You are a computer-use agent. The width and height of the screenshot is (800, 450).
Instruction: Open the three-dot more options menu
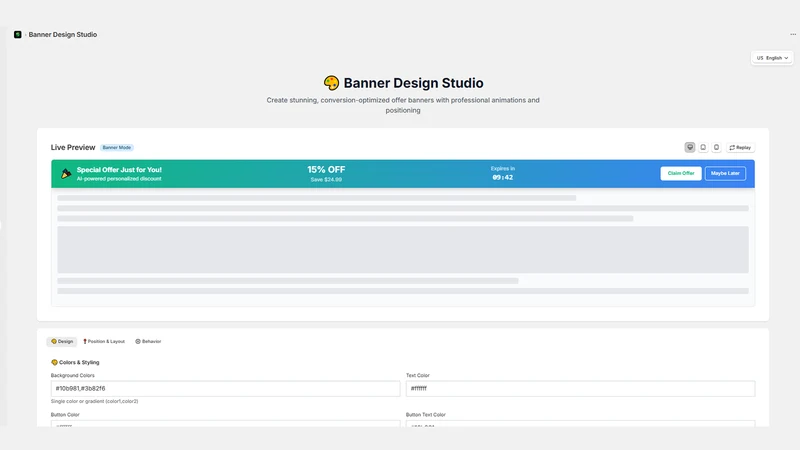pyautogui.click(x=793, y=35)
